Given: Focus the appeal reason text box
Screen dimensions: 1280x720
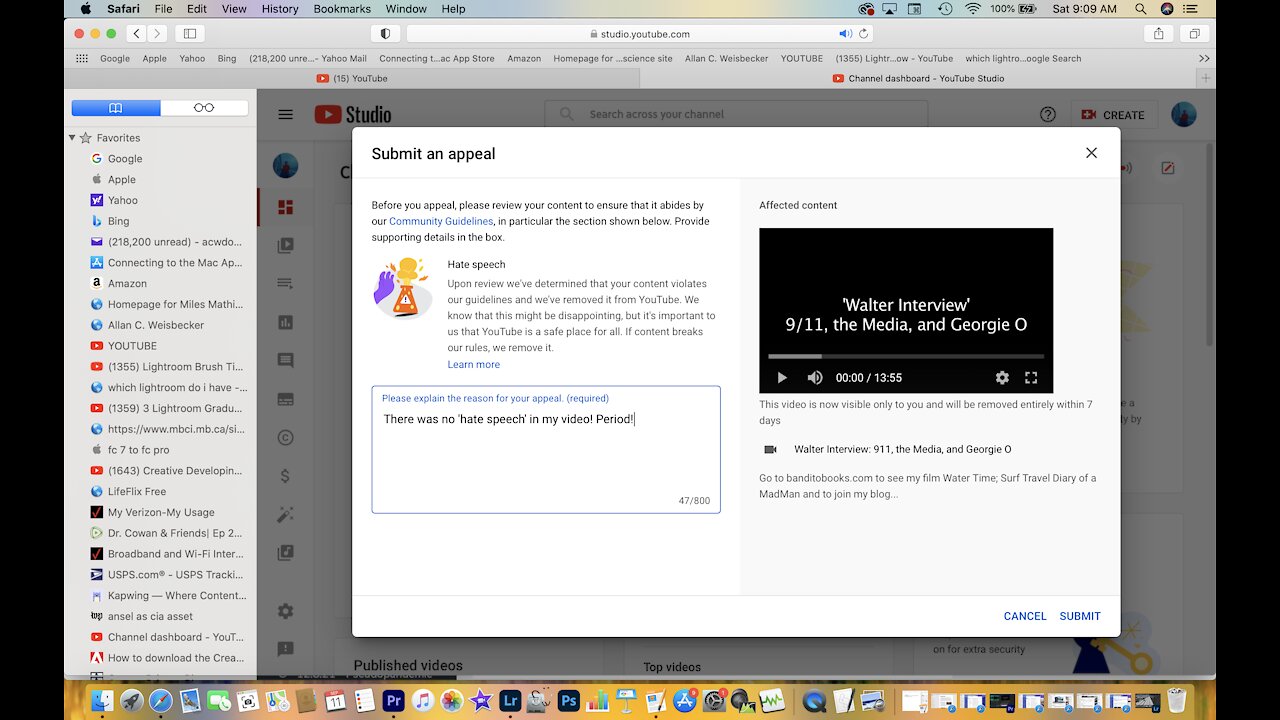Looking at the screenshot, I should 546,450.
